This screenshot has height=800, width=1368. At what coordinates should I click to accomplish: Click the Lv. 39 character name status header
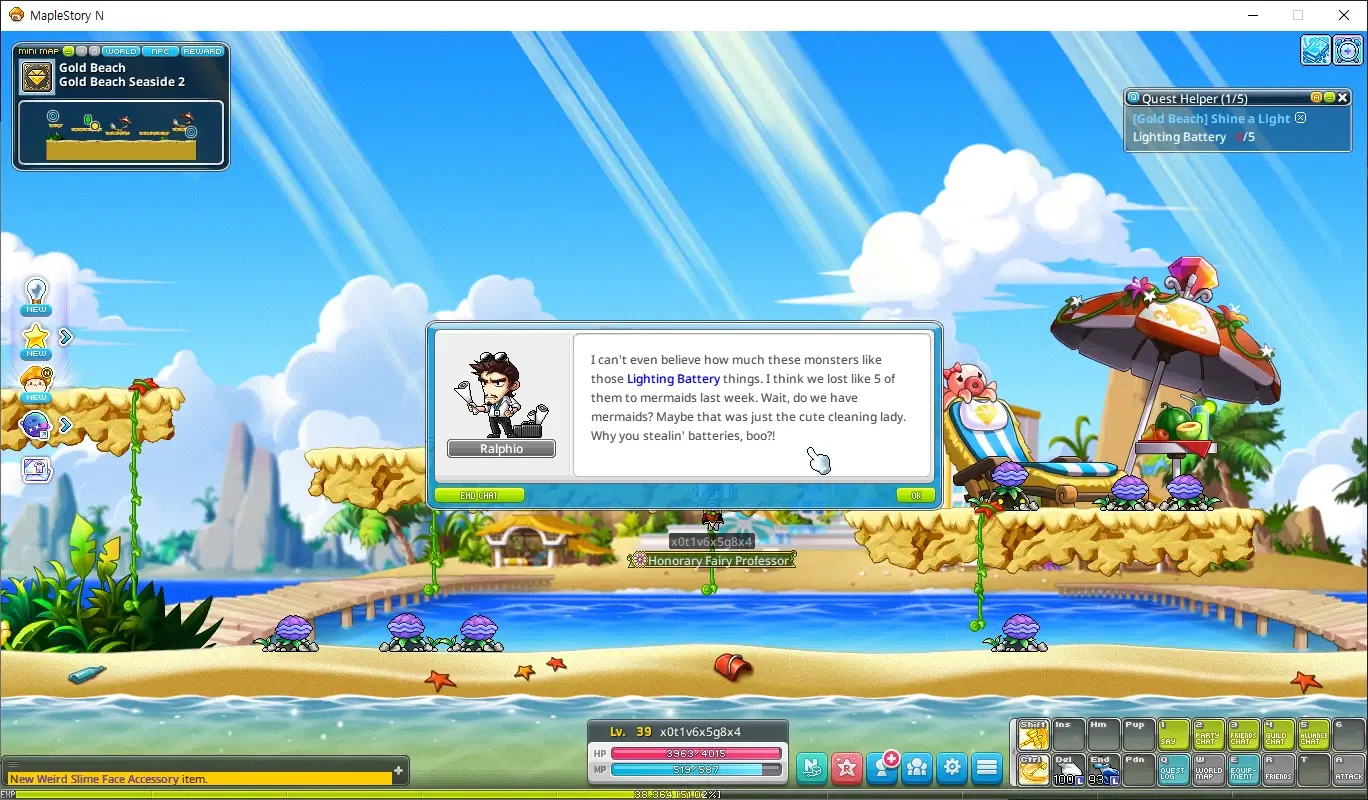point(688,732)
